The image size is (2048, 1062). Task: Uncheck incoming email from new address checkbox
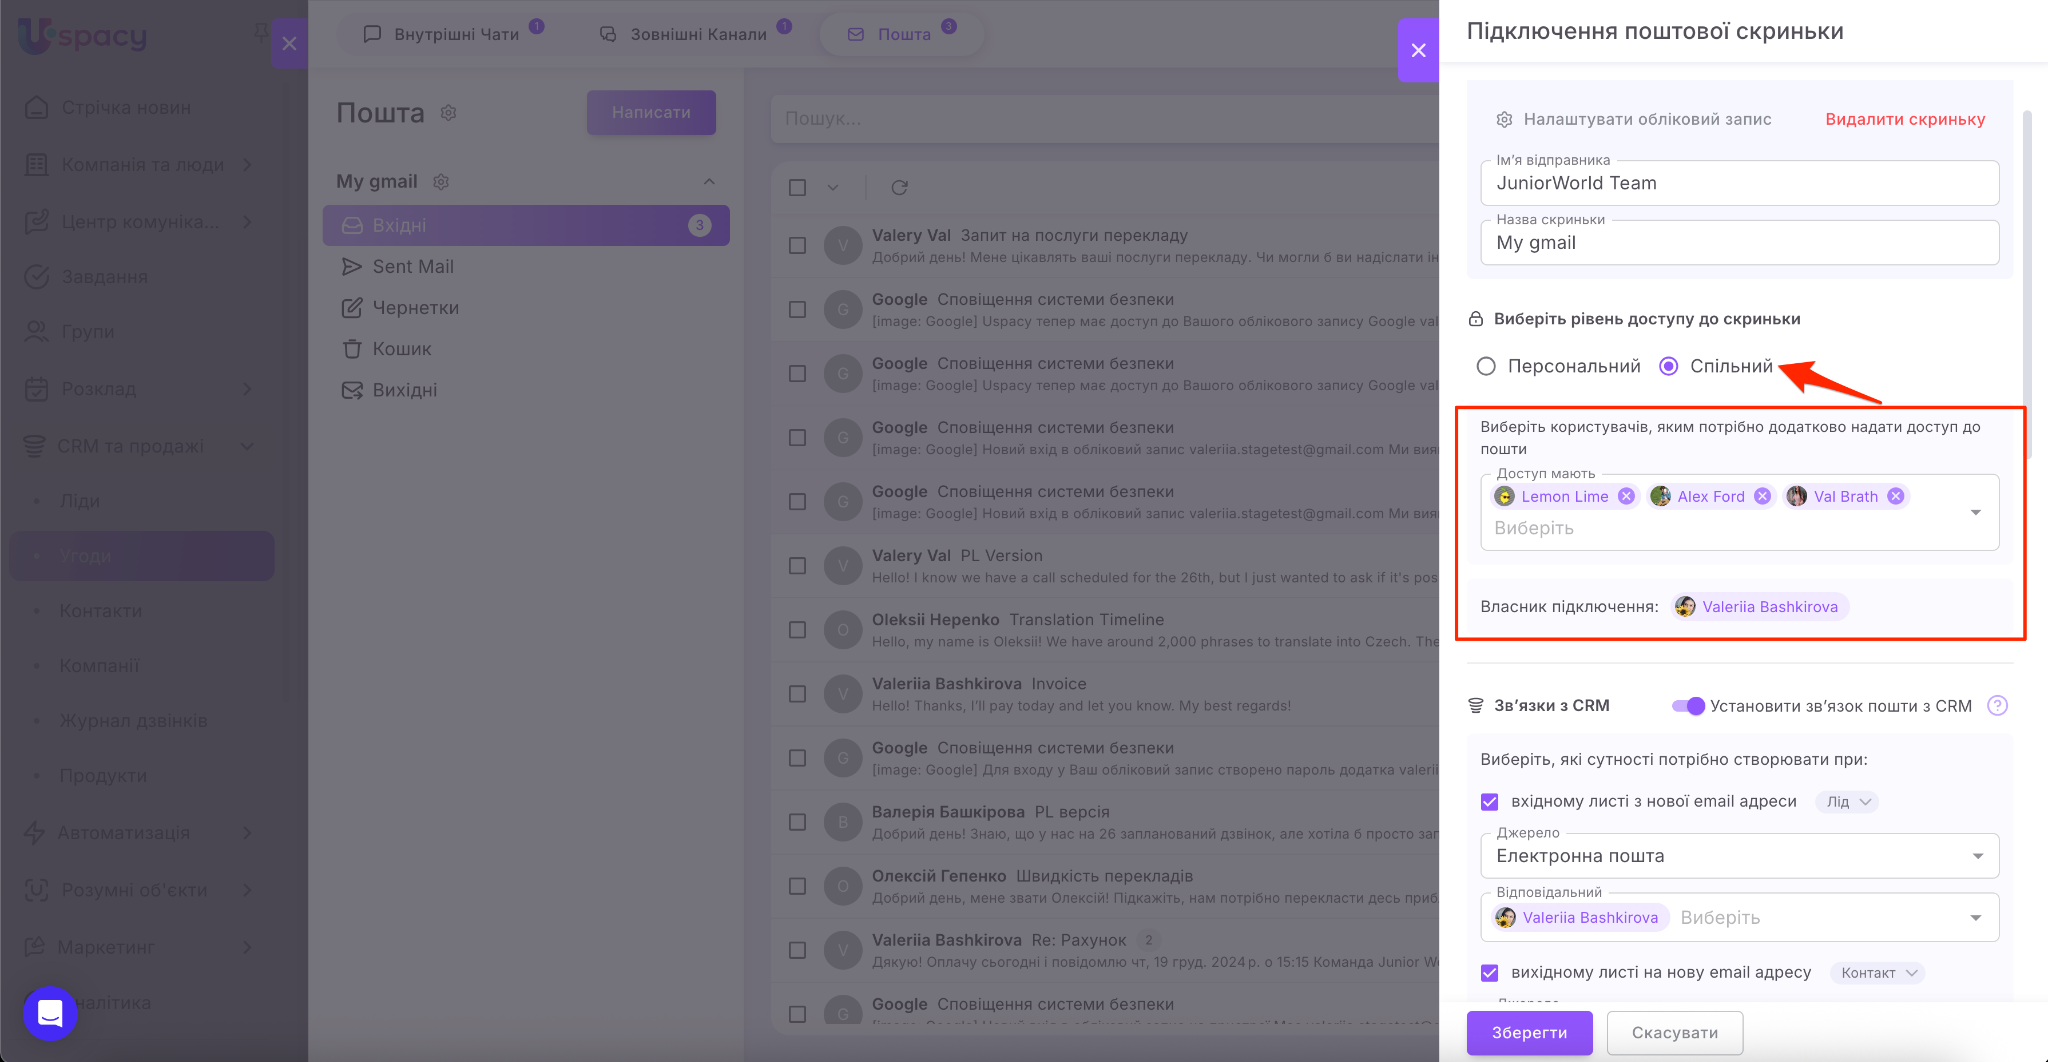pos(1490,802)
